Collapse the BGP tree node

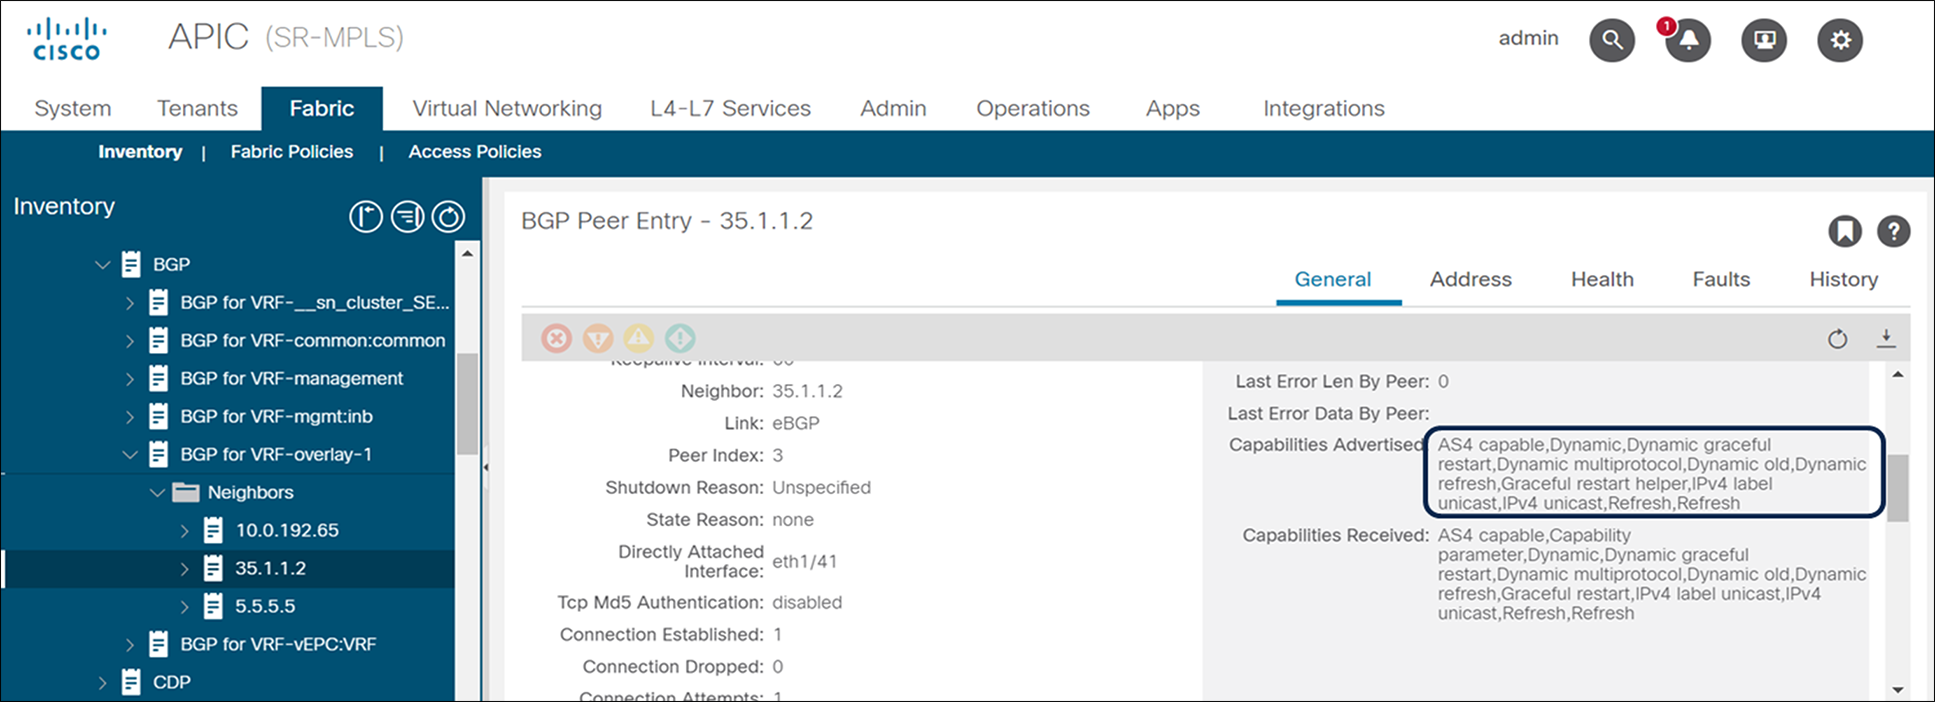tap(102, 265)
